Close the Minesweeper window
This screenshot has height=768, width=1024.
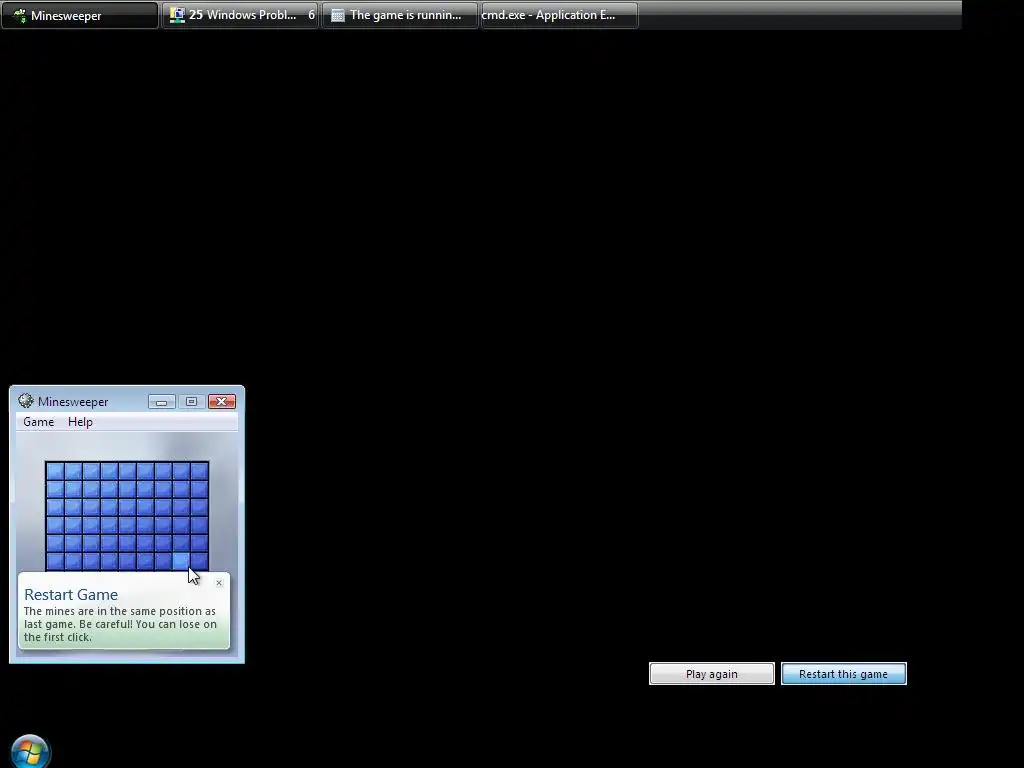[222, 402]
